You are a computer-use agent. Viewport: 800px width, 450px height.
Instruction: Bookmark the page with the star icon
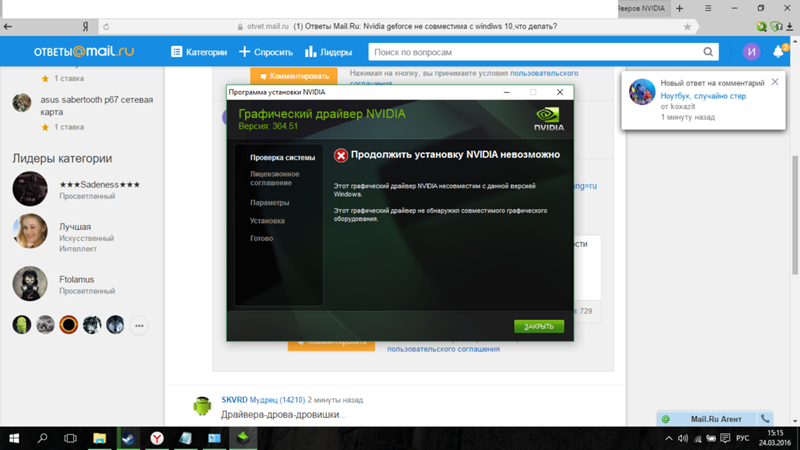point(687,27)
